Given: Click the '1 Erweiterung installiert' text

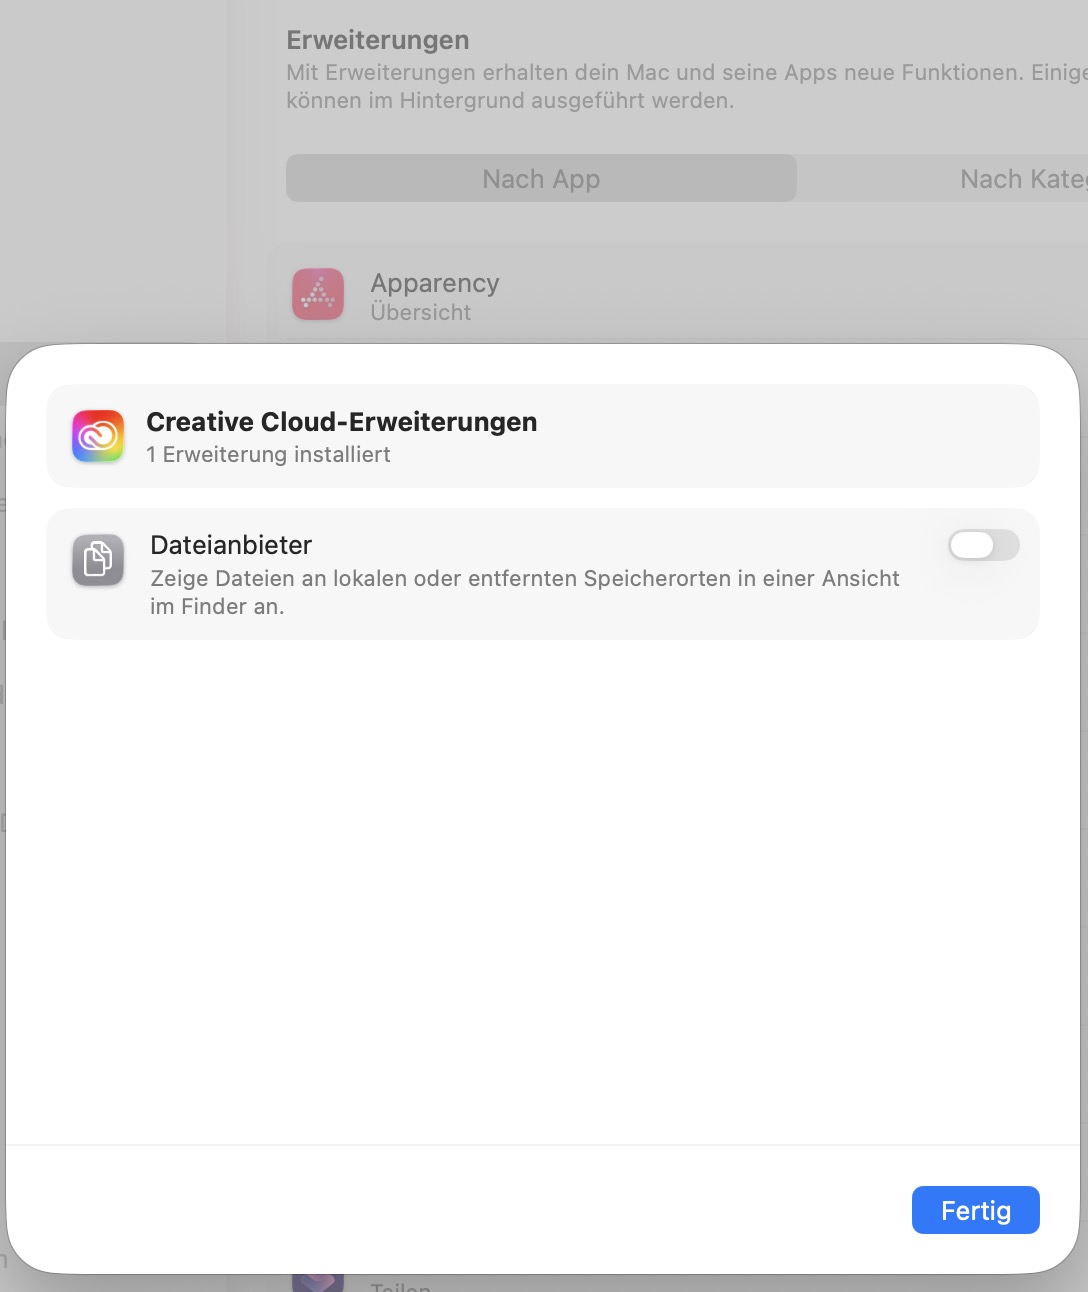Looking at the screenshot, I should pyautogui.click(x=268, y=454).
